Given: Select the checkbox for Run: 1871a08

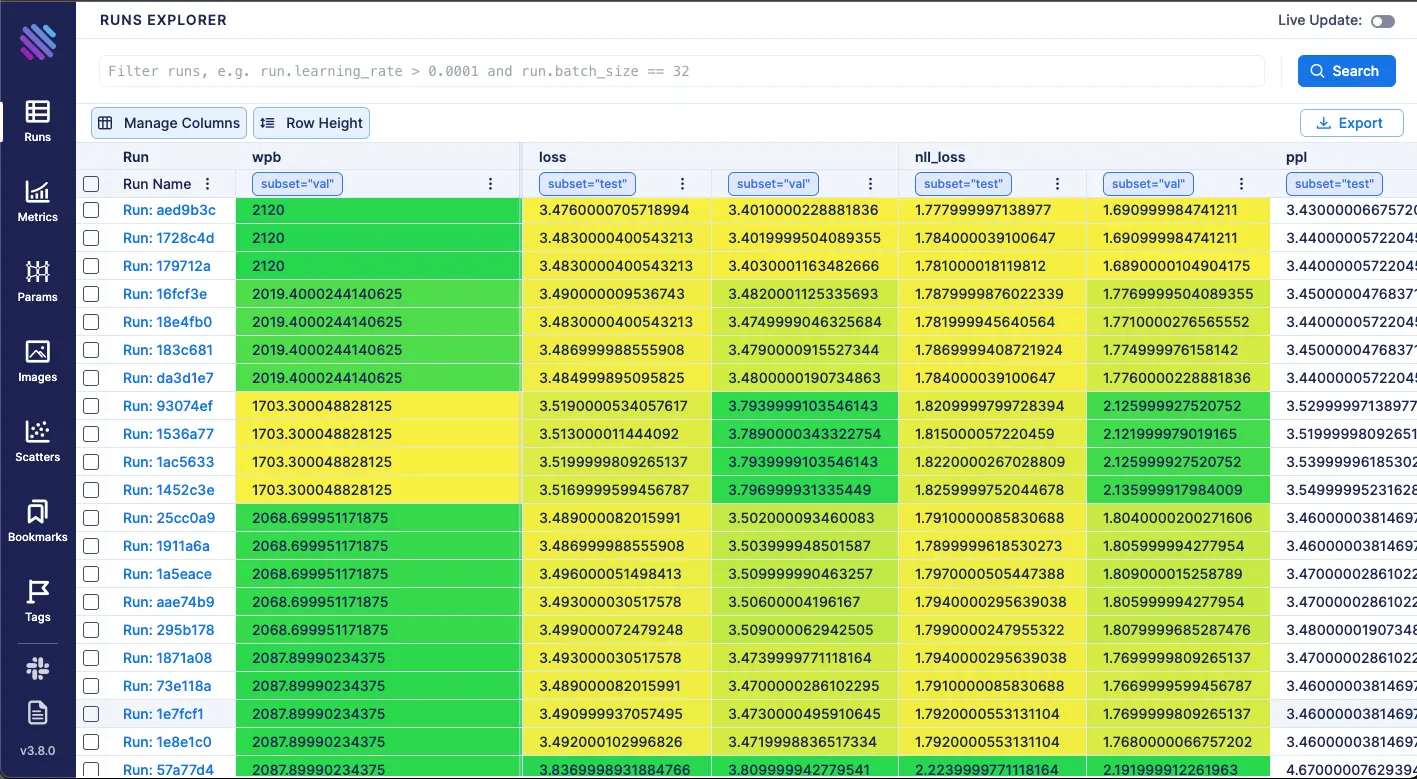Looking at the screenshot, I should (x=91, y=658).
